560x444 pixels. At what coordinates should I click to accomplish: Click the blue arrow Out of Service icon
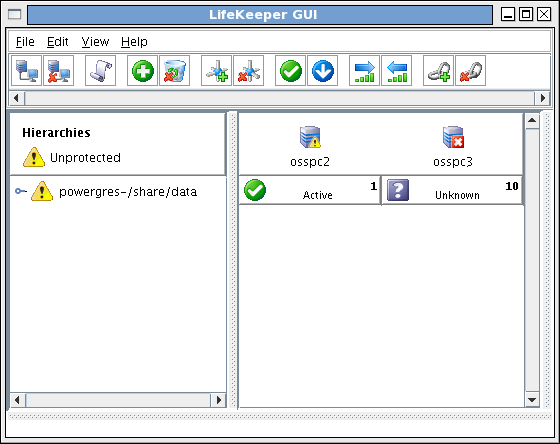322,71
